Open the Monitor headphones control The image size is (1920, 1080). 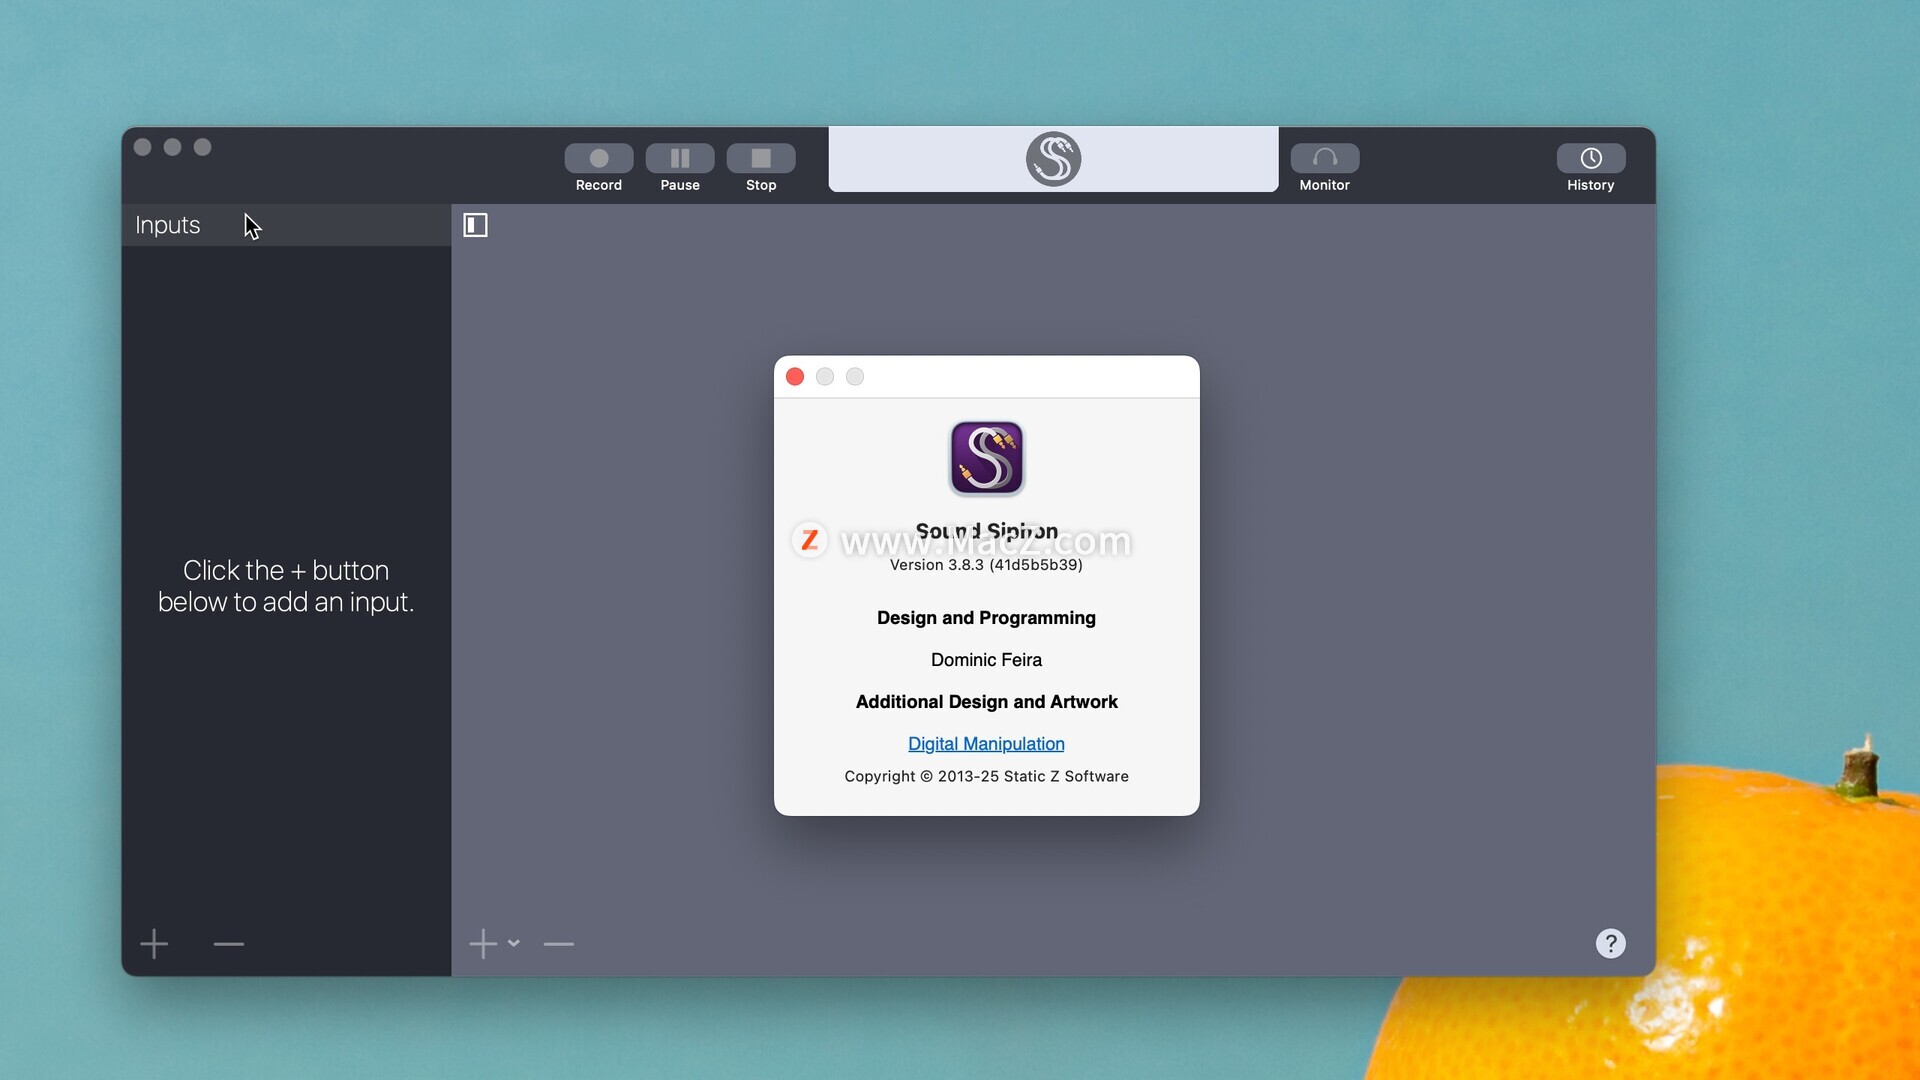[1324, 158]
